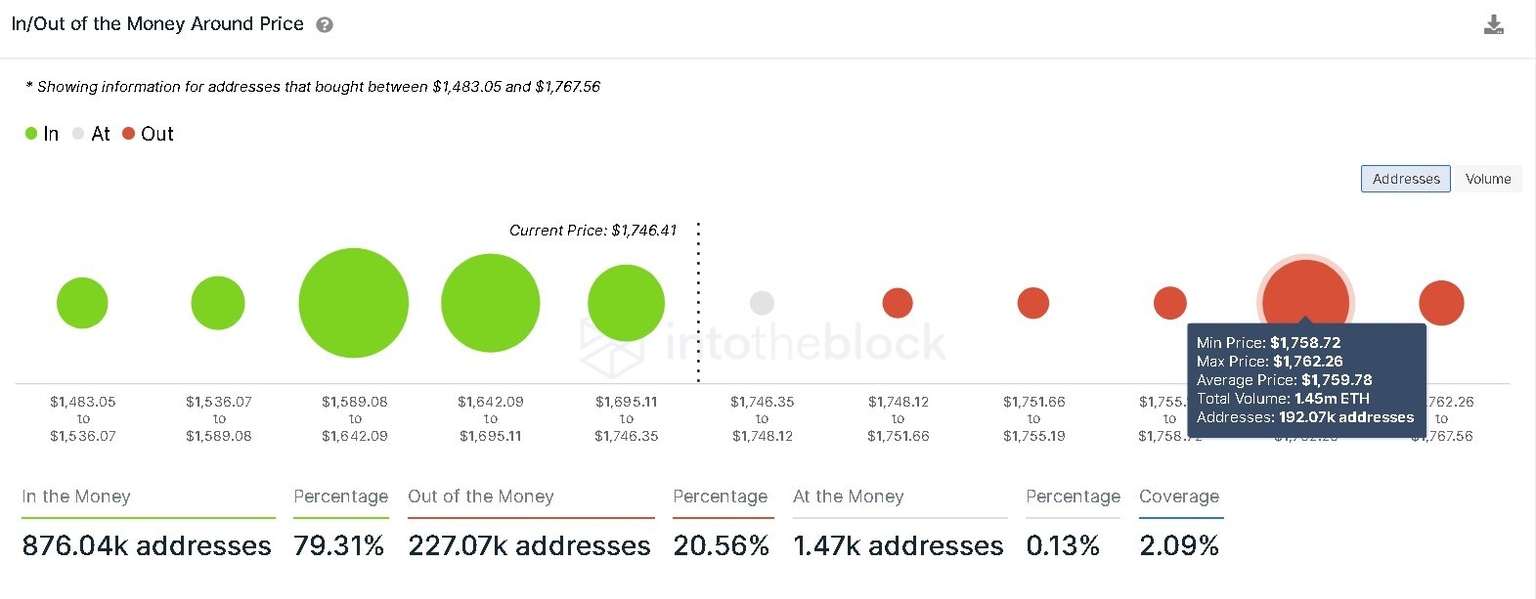
Task: Click the red bubble in the $1,748.12 range
Action: 898,302
